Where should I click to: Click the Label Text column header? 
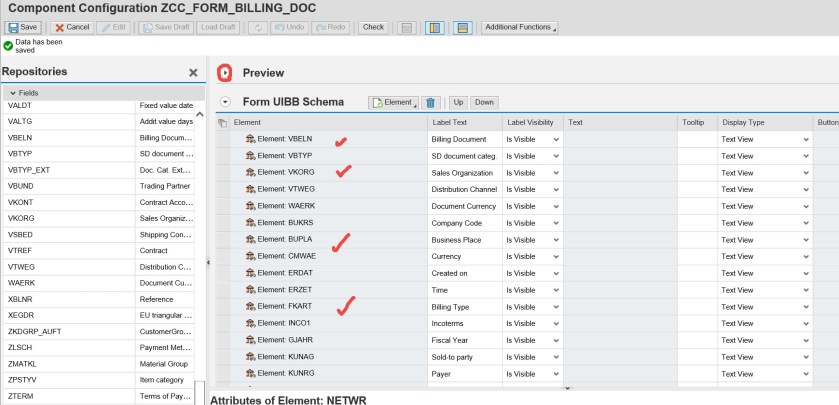pyautogui.click(x=464, y=123)
